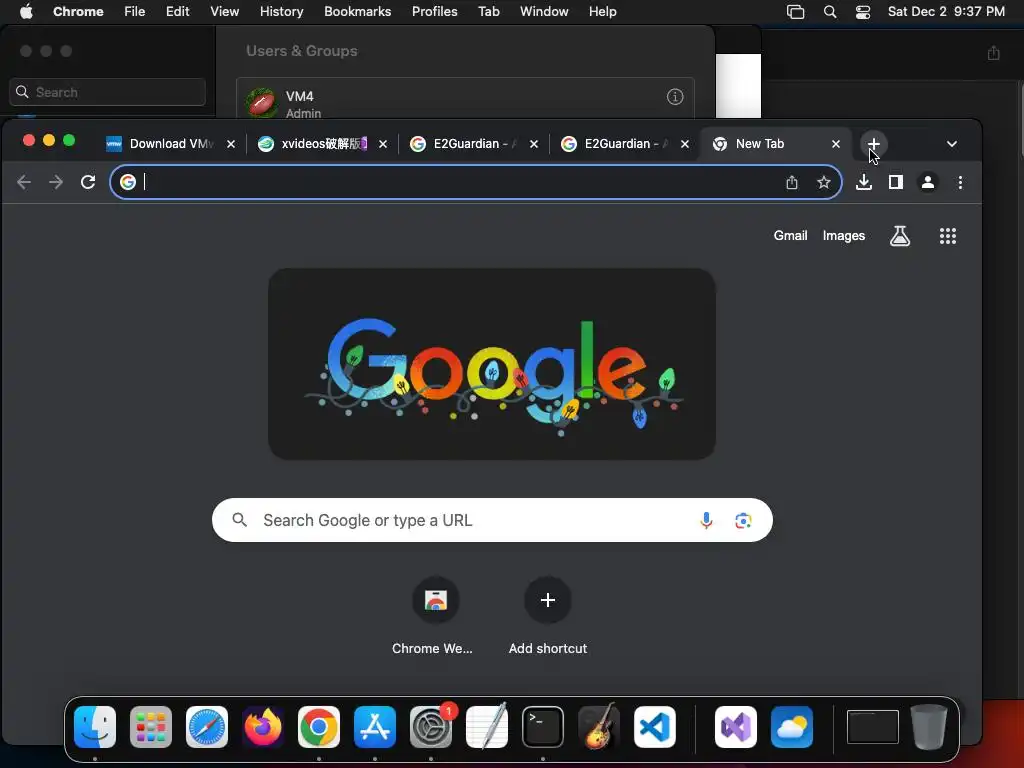Open the Window menu
This screenshot has height=768, width=1024.
coord(544,11)
